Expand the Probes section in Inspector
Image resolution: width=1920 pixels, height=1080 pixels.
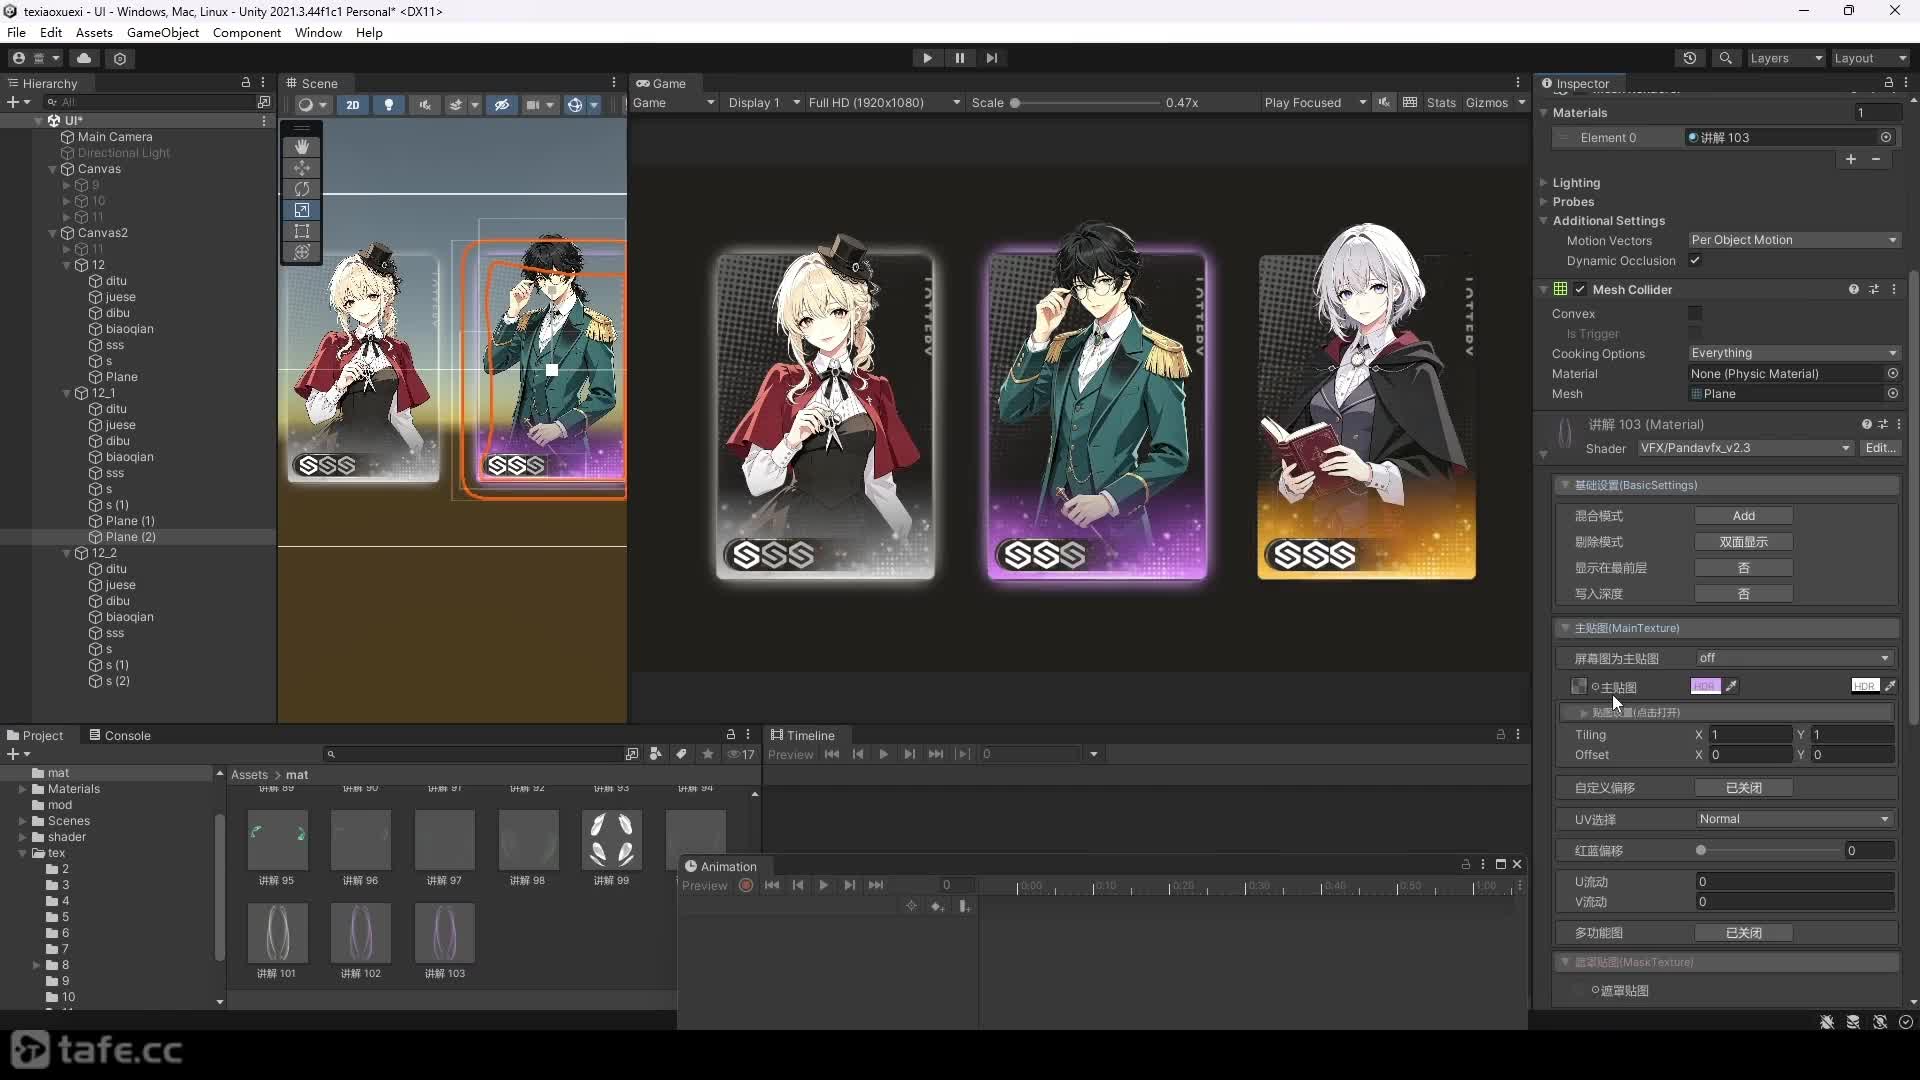point(1544,202)
